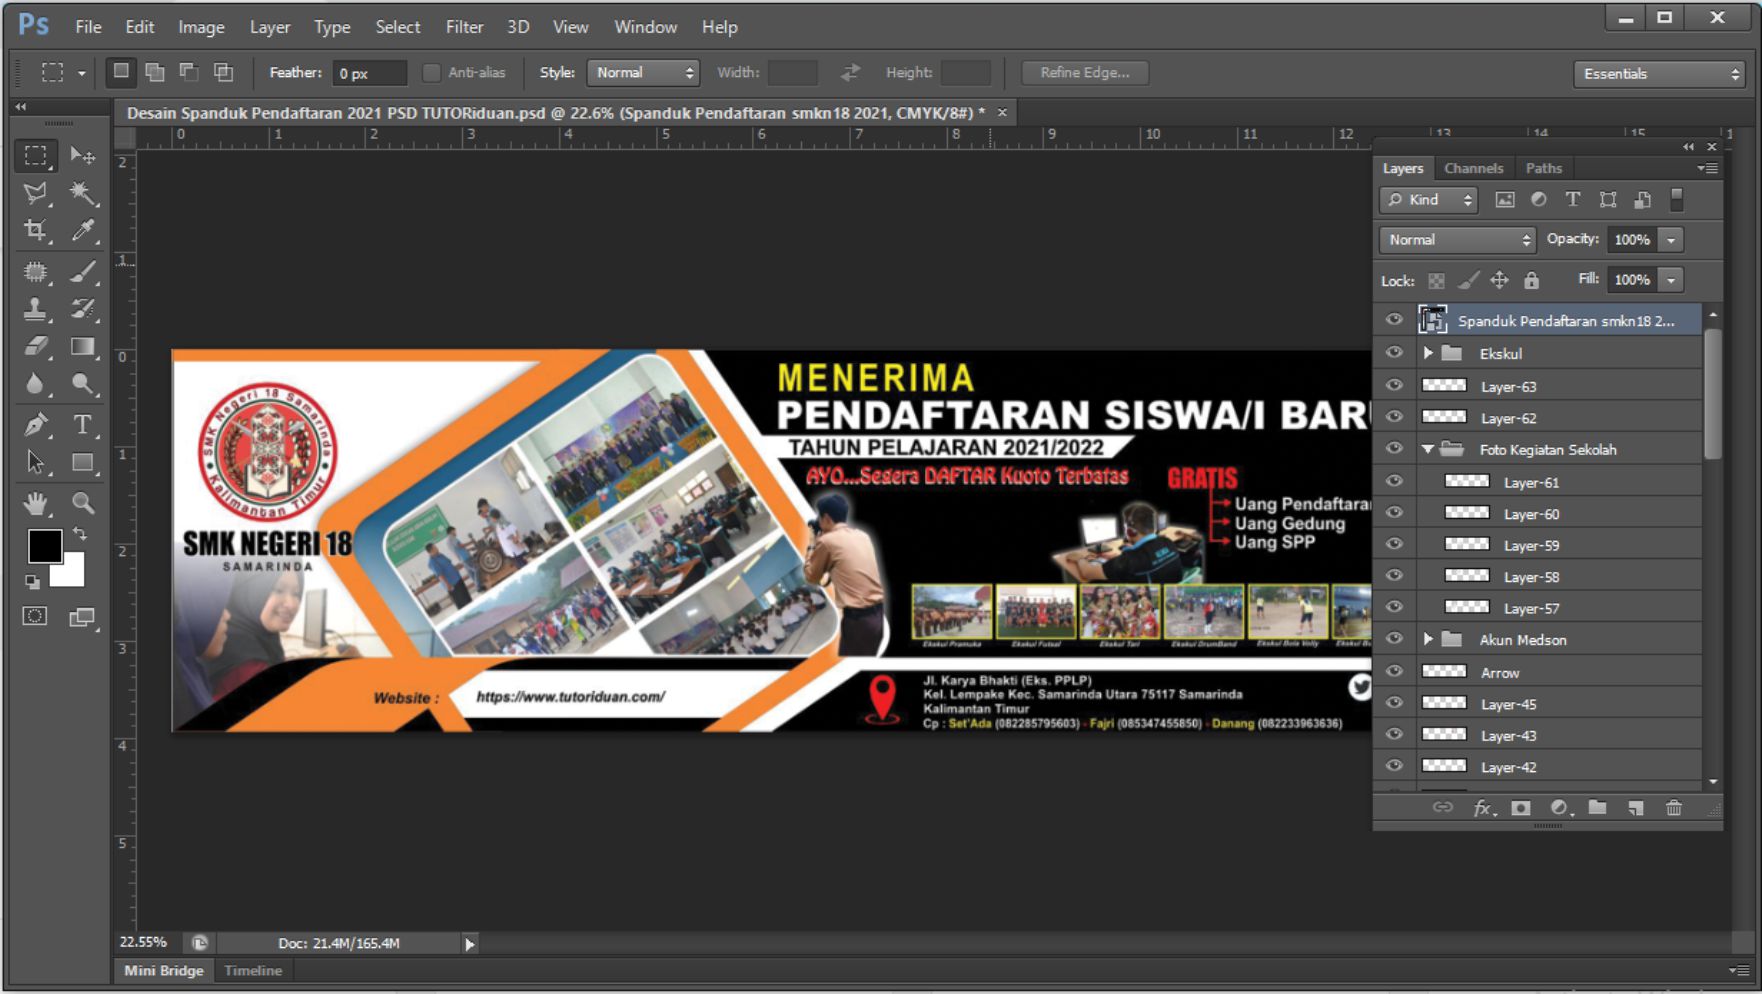Switch to the Channels tab

coord(1474,168)
